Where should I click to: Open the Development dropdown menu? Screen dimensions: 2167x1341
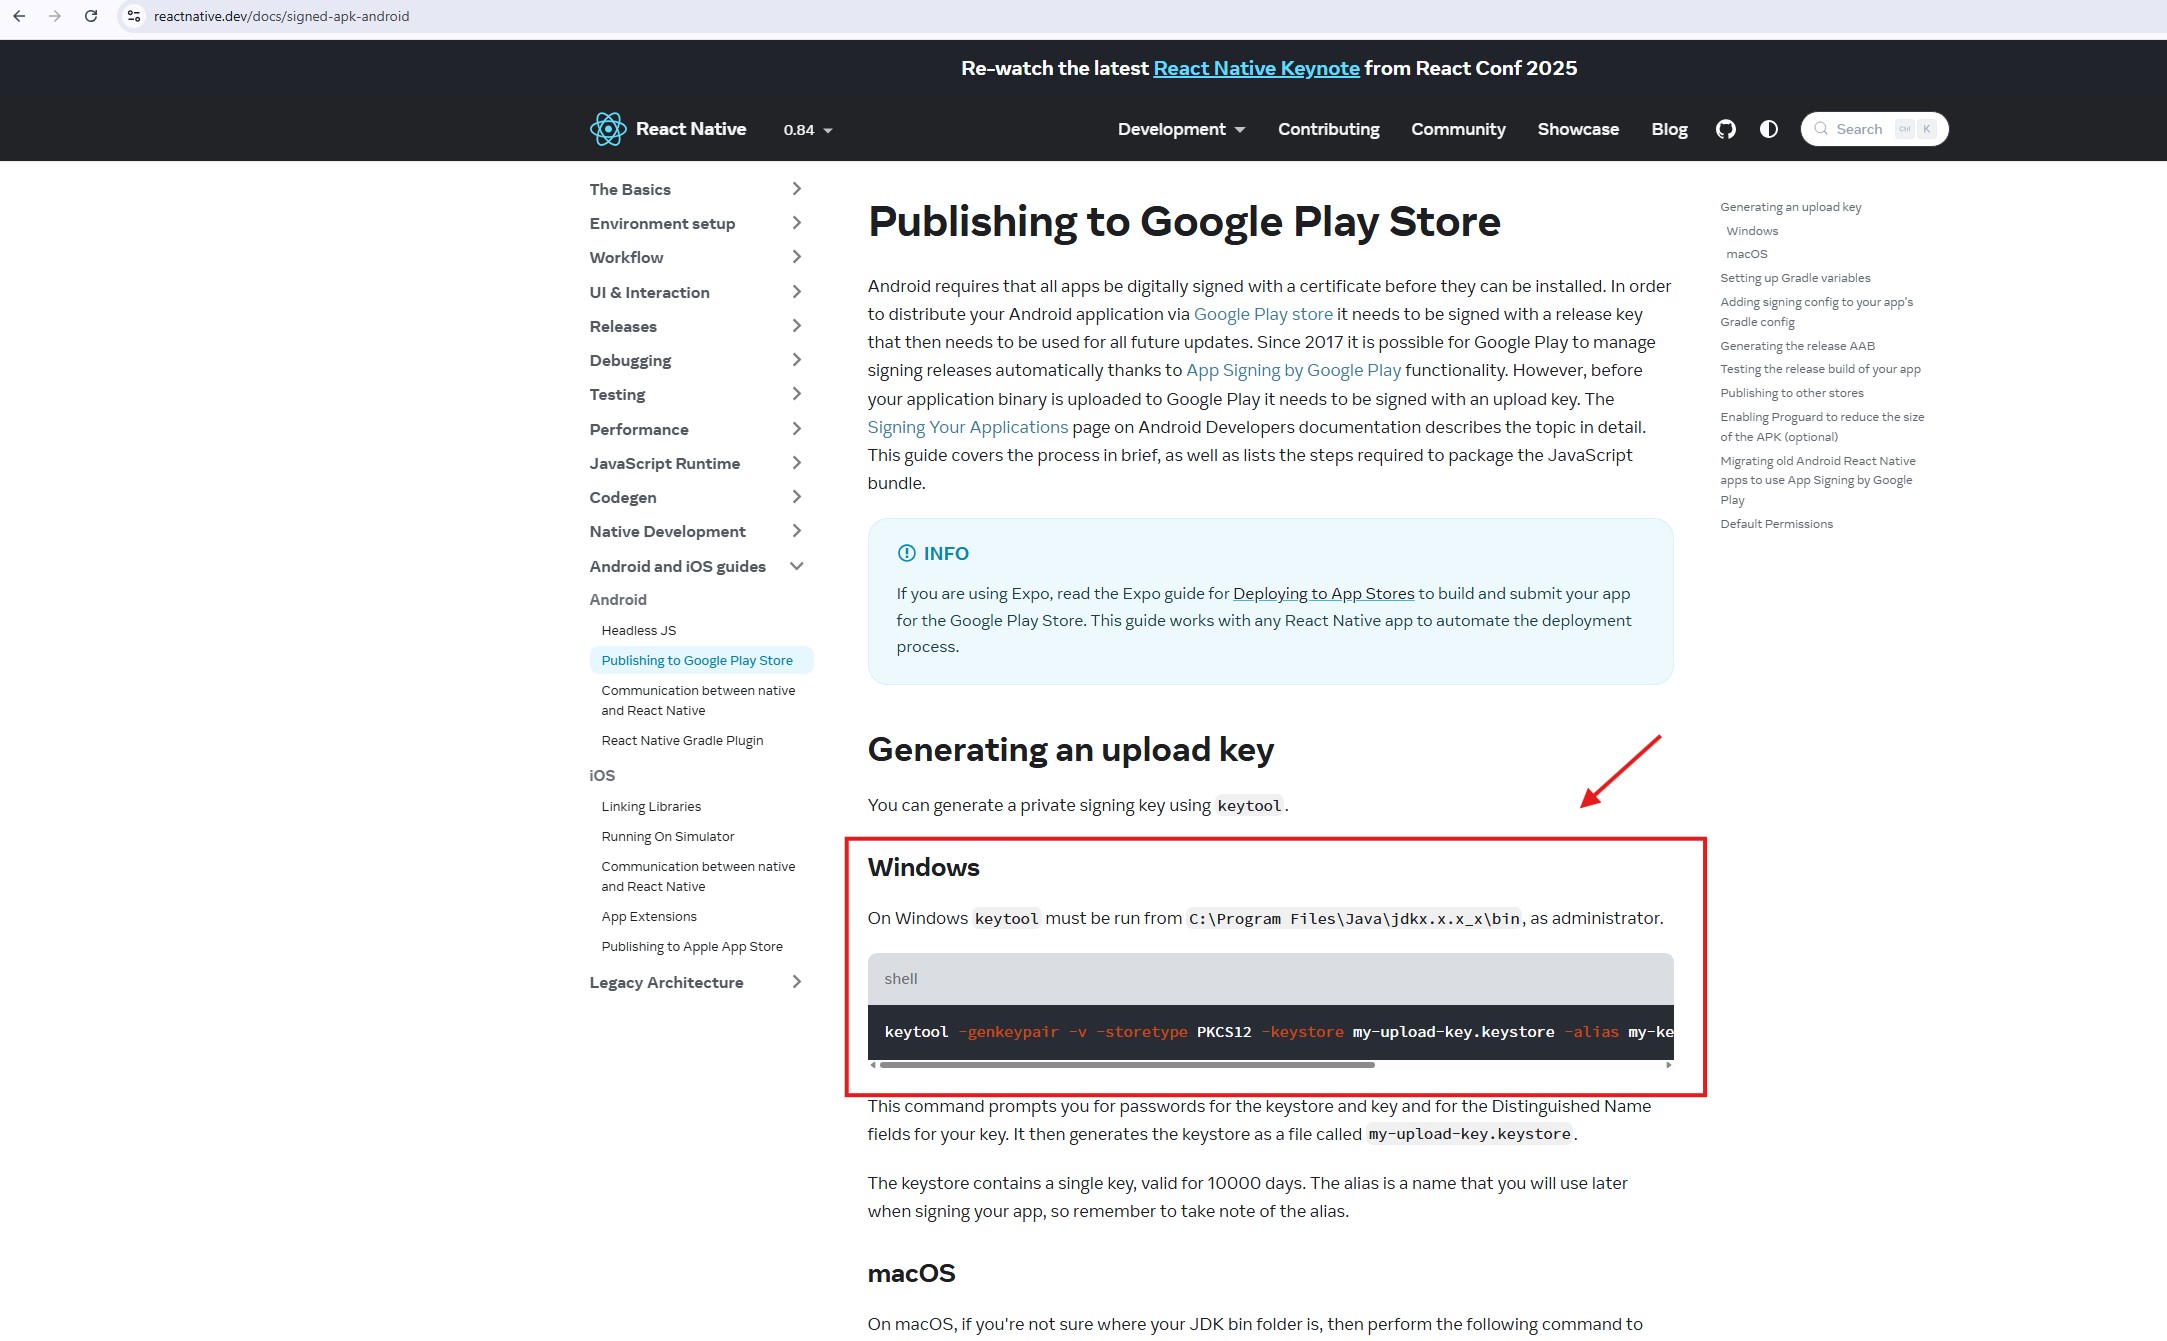pos(1181,129)
